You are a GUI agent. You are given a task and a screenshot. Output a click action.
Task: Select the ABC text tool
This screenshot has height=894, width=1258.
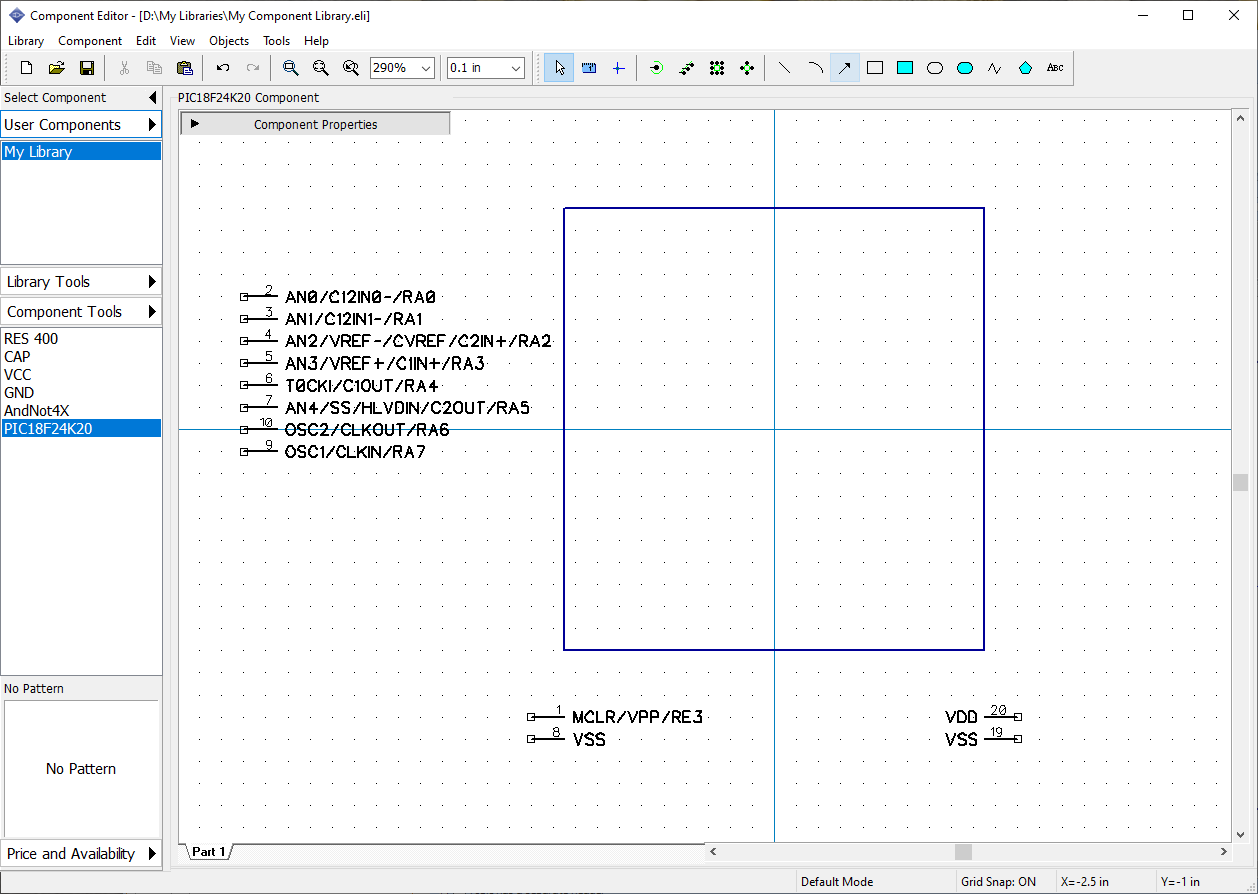[x=1055, y=68]
